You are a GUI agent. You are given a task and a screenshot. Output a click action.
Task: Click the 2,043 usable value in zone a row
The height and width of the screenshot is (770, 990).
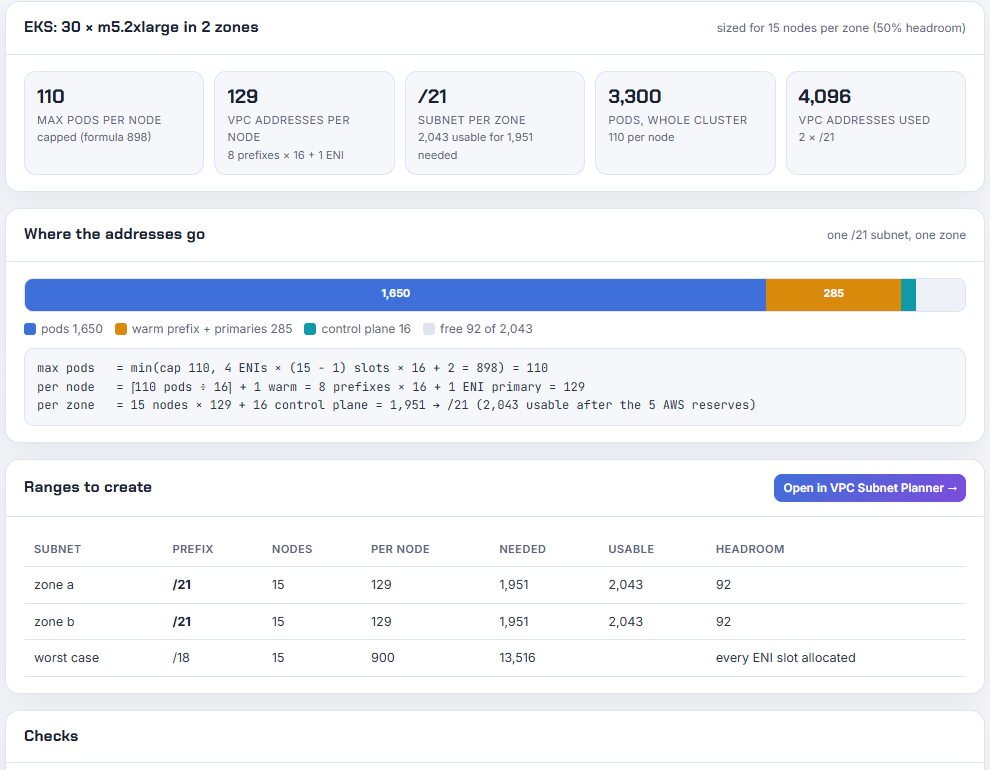point(625,585)
